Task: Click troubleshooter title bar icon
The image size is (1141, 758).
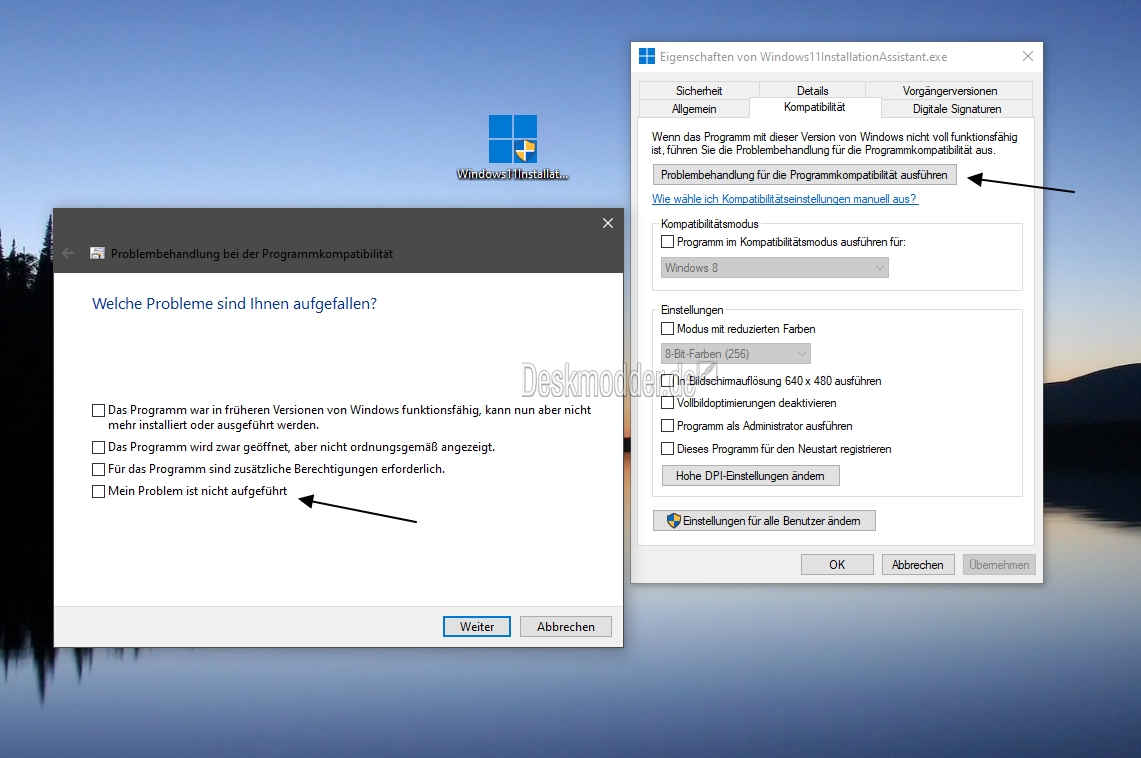Action: pos(97,253)
